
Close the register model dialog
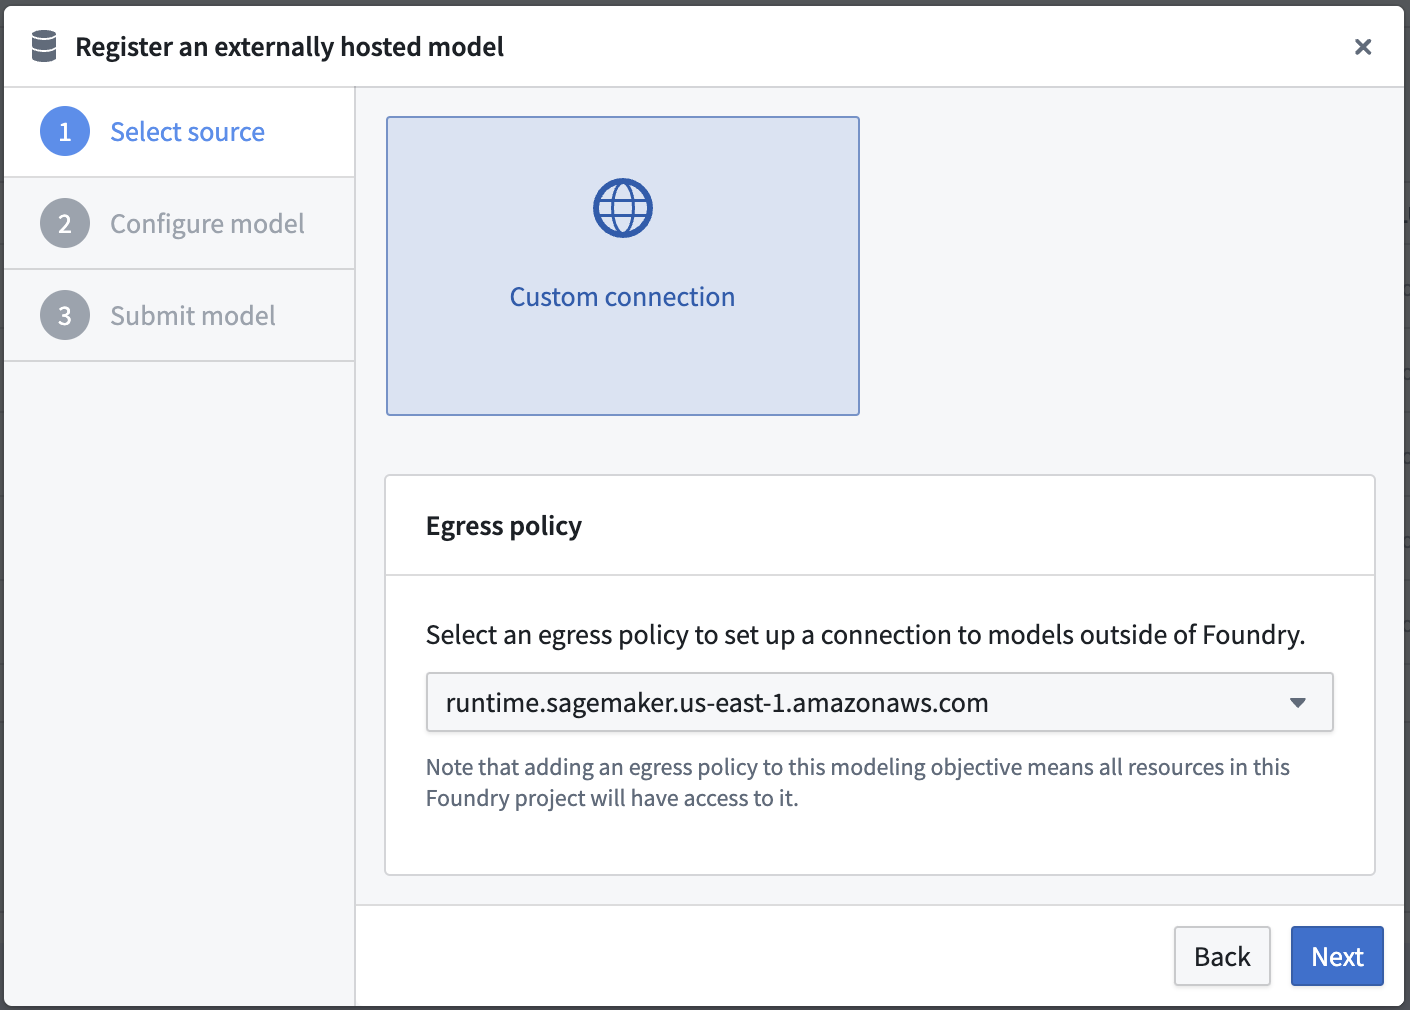1362,47
